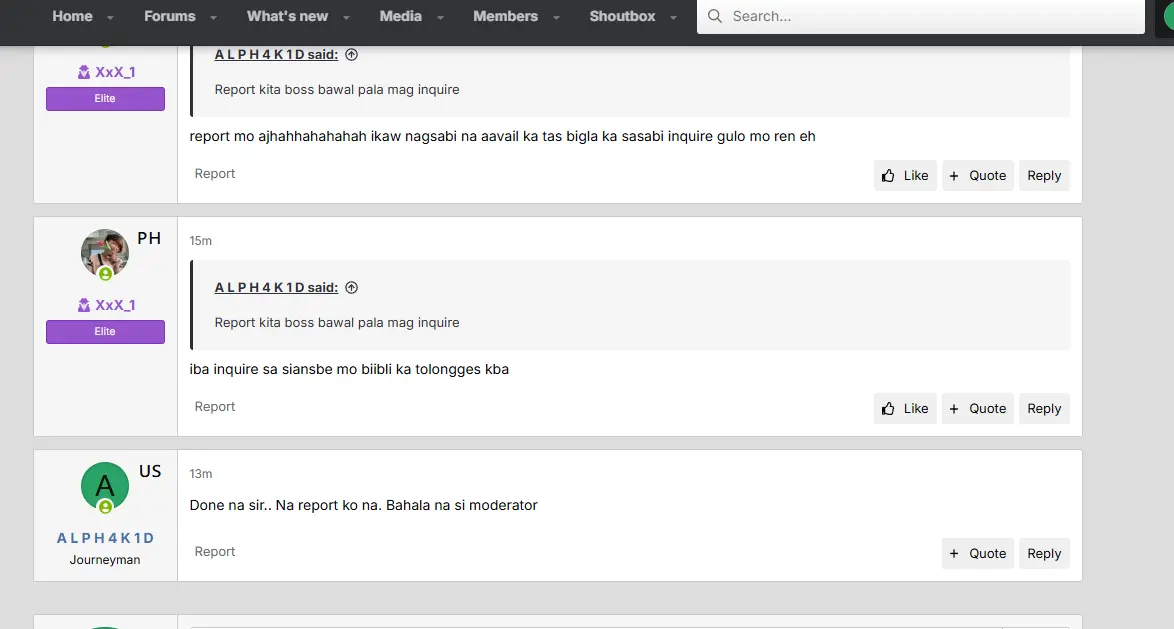Click the 'PH' country label in the 15m post
This screenshot has width=1174, height=629.
149,238
